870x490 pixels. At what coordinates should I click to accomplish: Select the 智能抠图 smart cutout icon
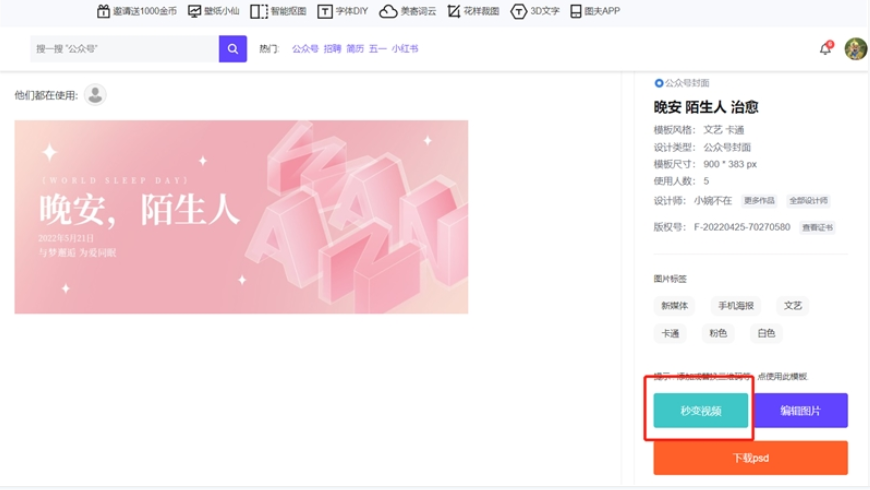coord(259,12)
